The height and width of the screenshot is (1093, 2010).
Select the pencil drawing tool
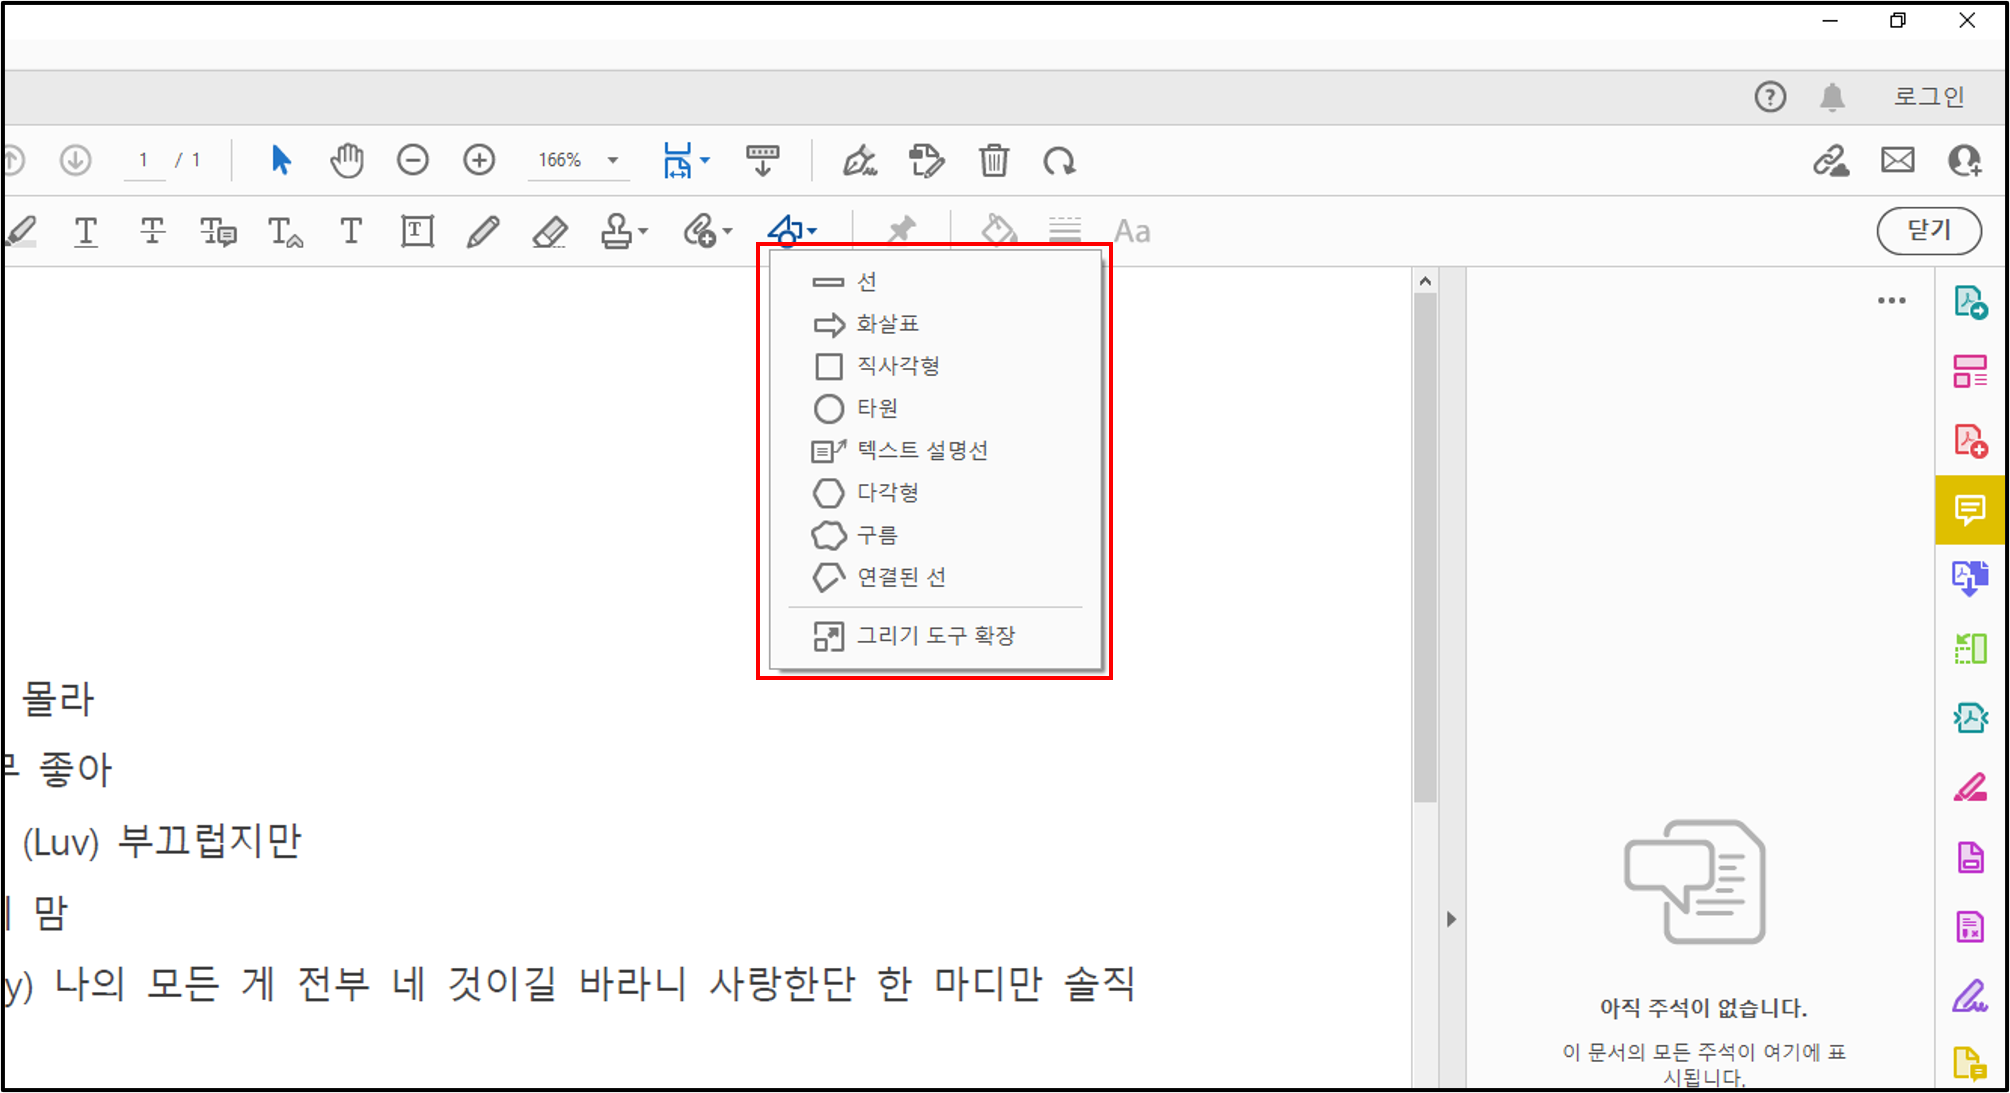tap(482, 232)
